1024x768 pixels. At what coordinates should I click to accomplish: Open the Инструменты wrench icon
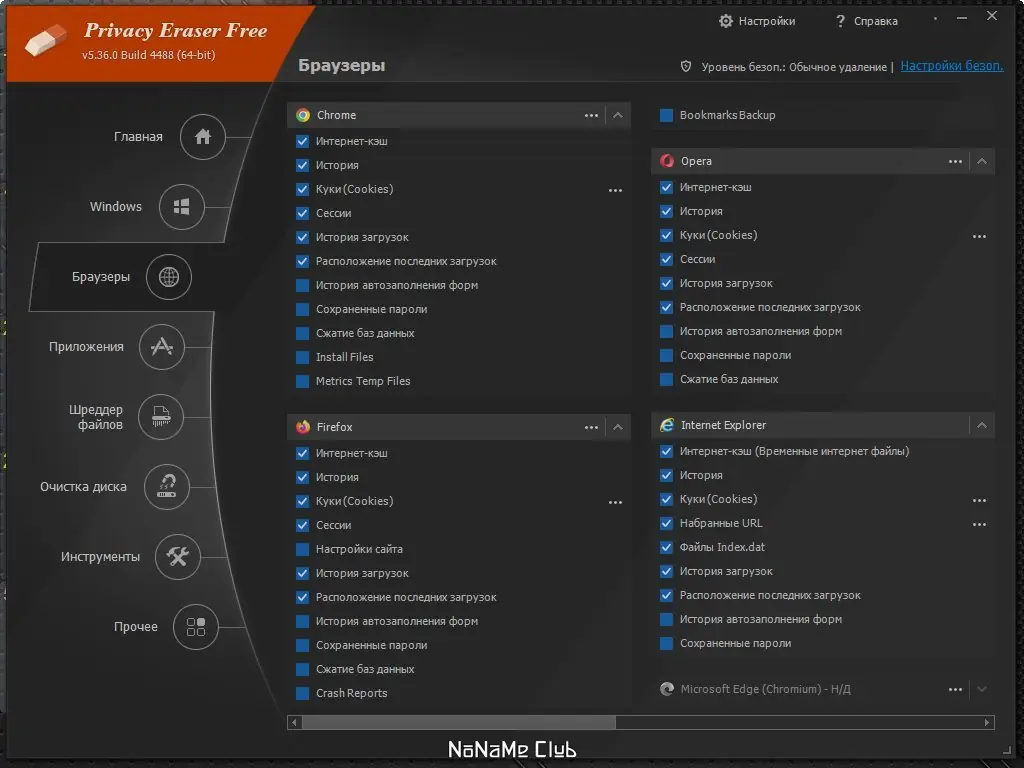[x=178, y=557]
